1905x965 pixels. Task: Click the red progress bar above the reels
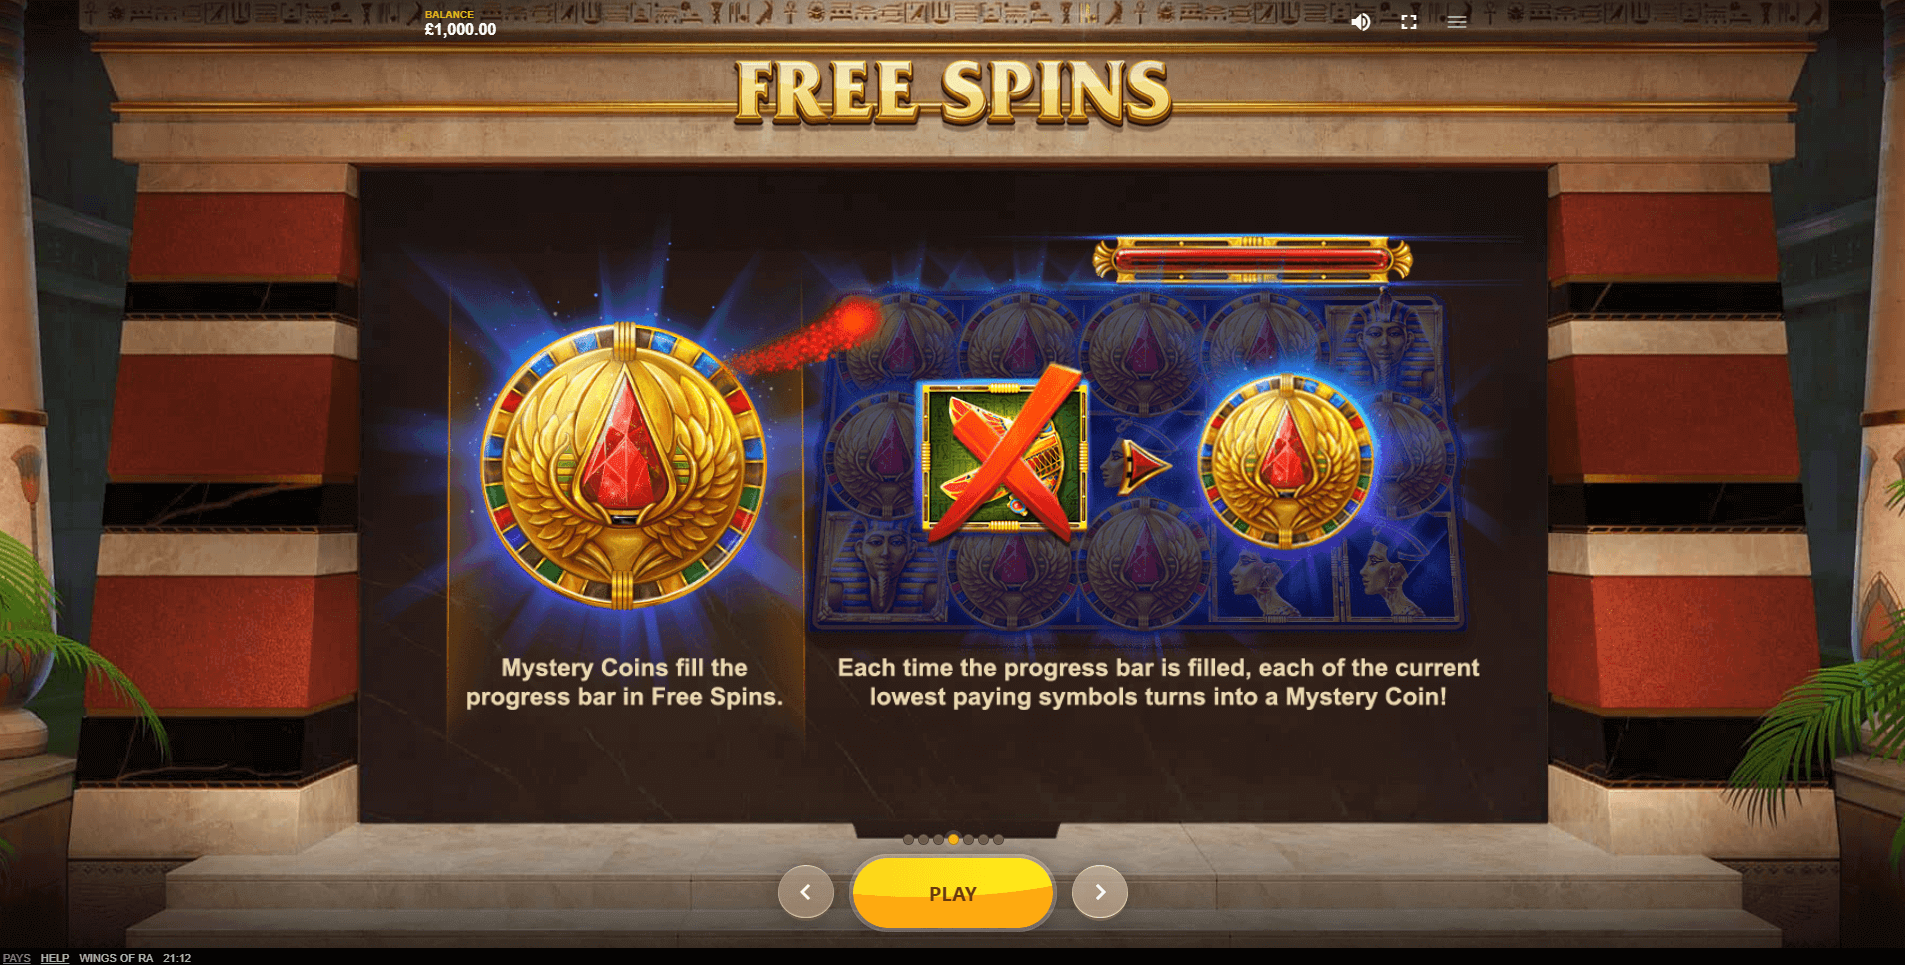pos(1252,260)
